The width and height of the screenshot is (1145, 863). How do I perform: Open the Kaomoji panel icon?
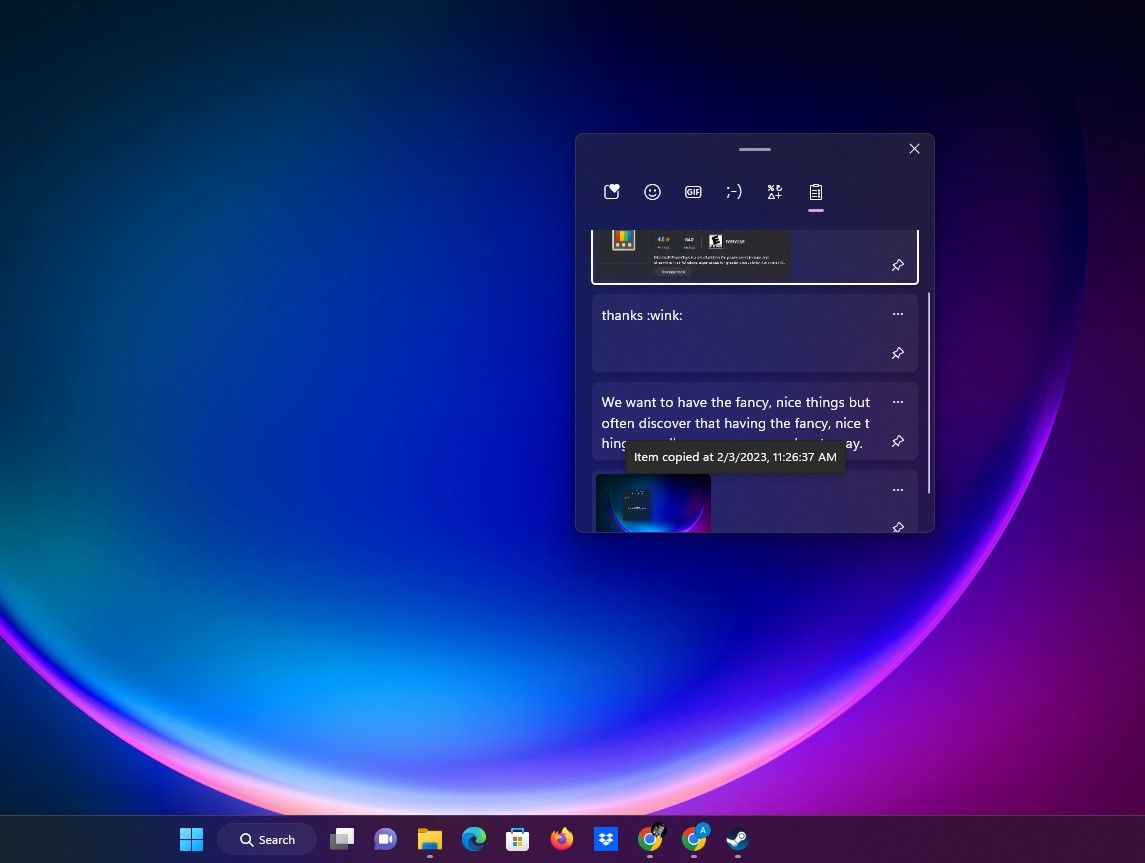coord(734,191)
